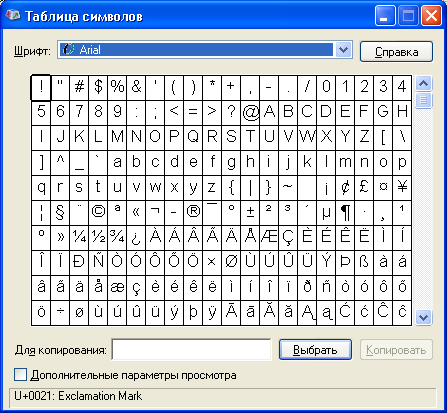Select the one quarter ¼ fraction
The height and width of the screenshot is (413, 447).
(x=79, y=237)
